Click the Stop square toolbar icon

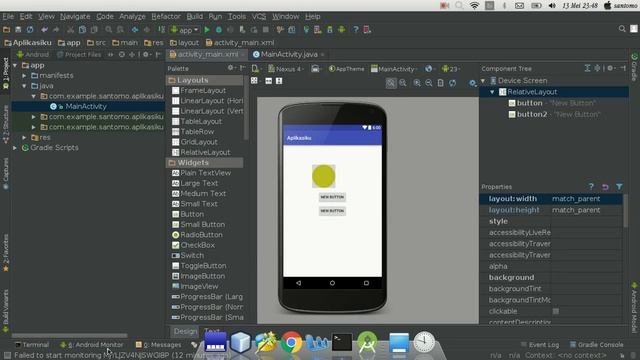pos(266,29)
